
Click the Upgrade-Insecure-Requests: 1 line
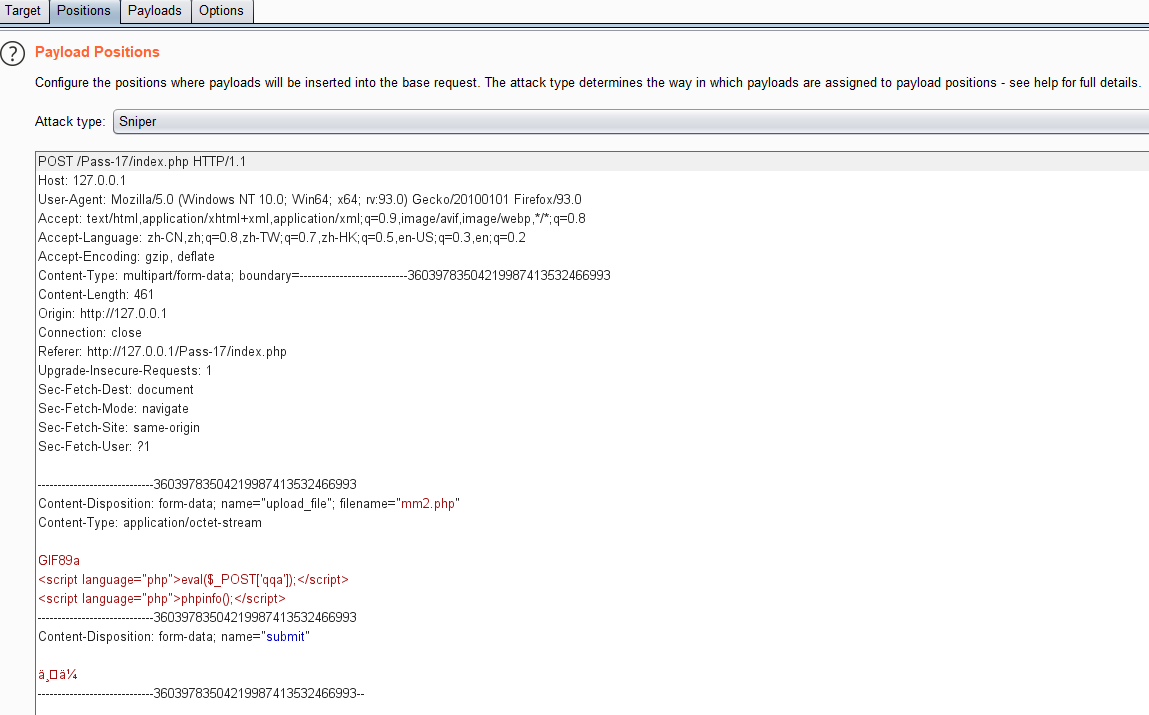(125, 371)
